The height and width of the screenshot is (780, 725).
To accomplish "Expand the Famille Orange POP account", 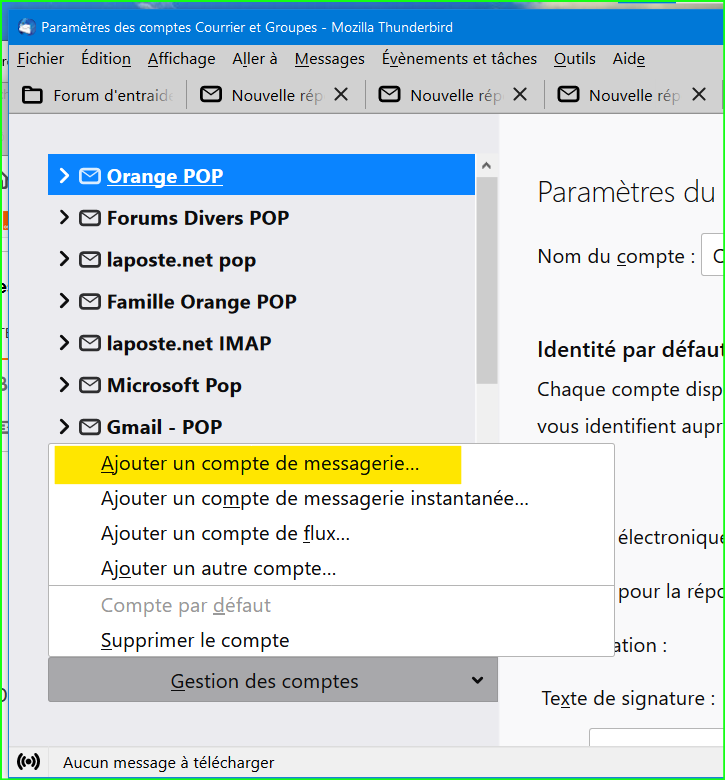I will (64, 301).
